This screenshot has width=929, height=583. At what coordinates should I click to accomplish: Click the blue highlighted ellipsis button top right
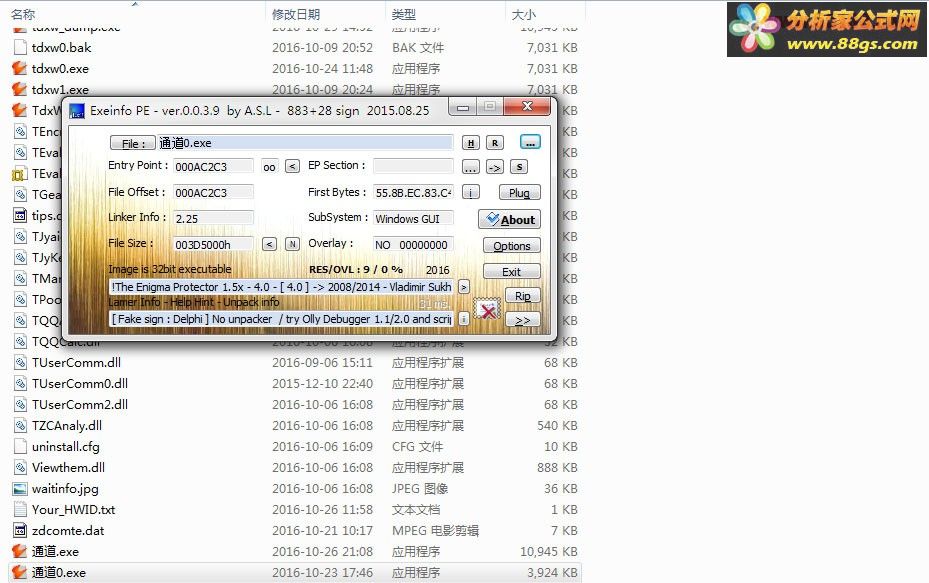pos(530,143)
